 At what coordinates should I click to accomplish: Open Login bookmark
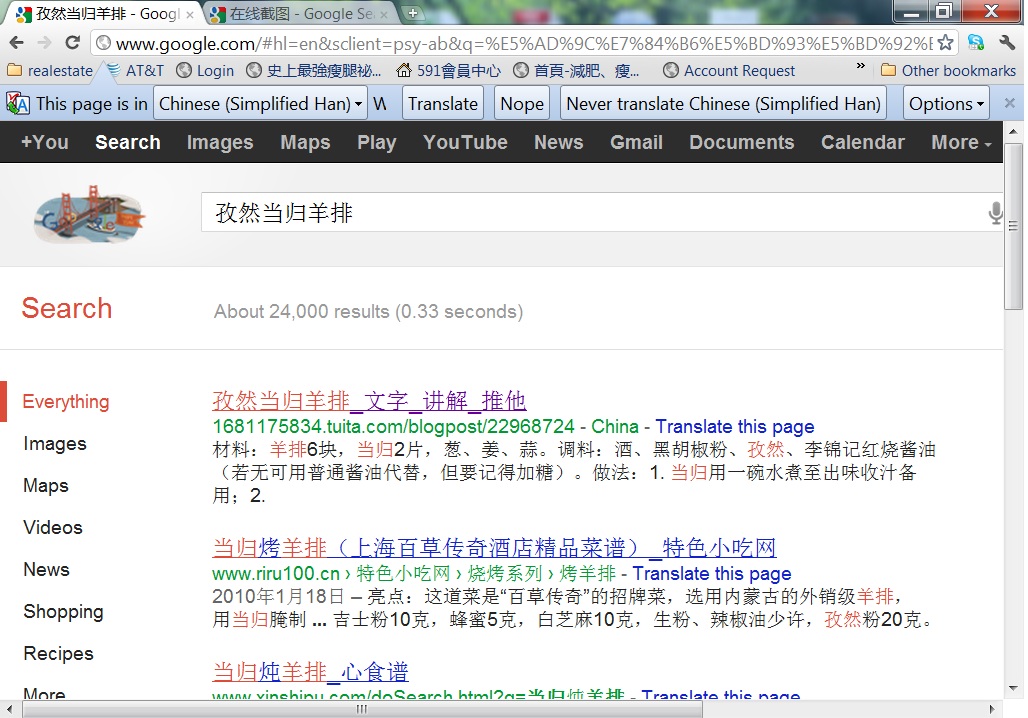tap(205, 70)
